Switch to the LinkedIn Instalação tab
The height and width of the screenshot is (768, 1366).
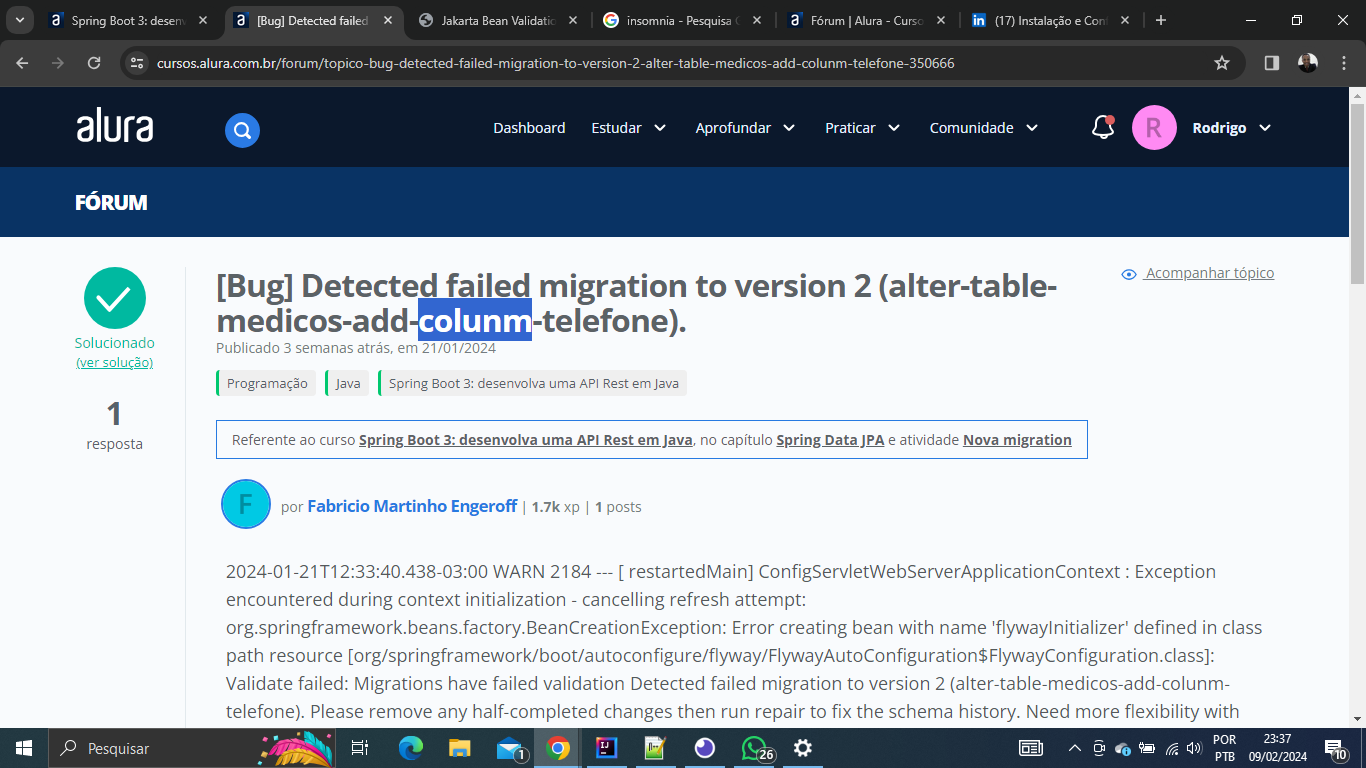(x=1050, y=20)
